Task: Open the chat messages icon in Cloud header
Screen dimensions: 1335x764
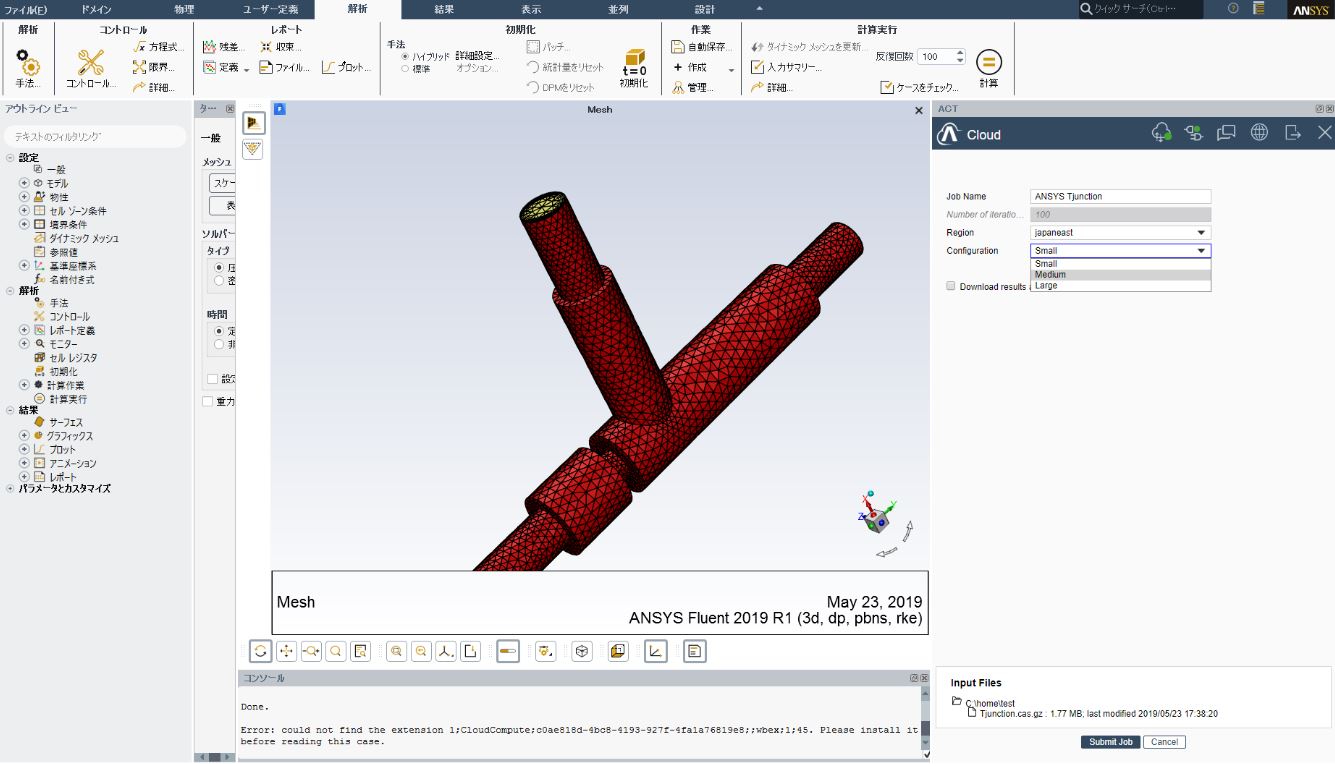Action: [1227, 132]
